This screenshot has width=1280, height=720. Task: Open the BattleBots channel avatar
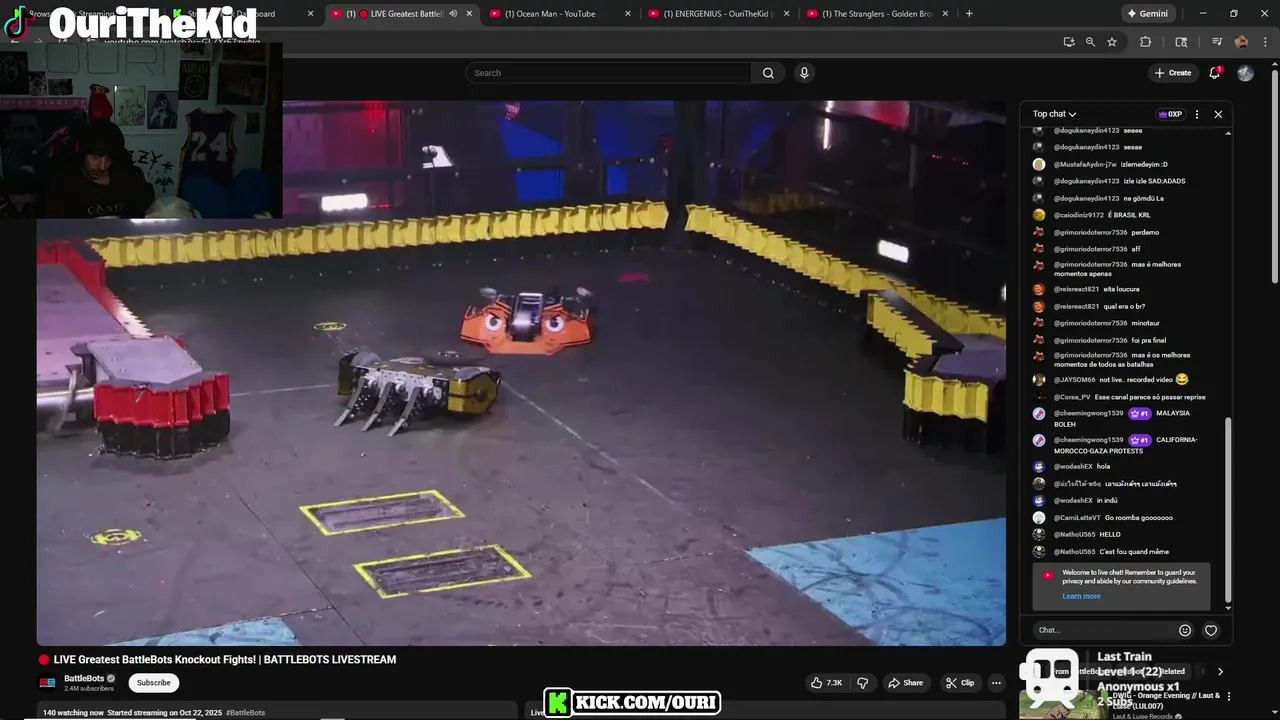47,683
